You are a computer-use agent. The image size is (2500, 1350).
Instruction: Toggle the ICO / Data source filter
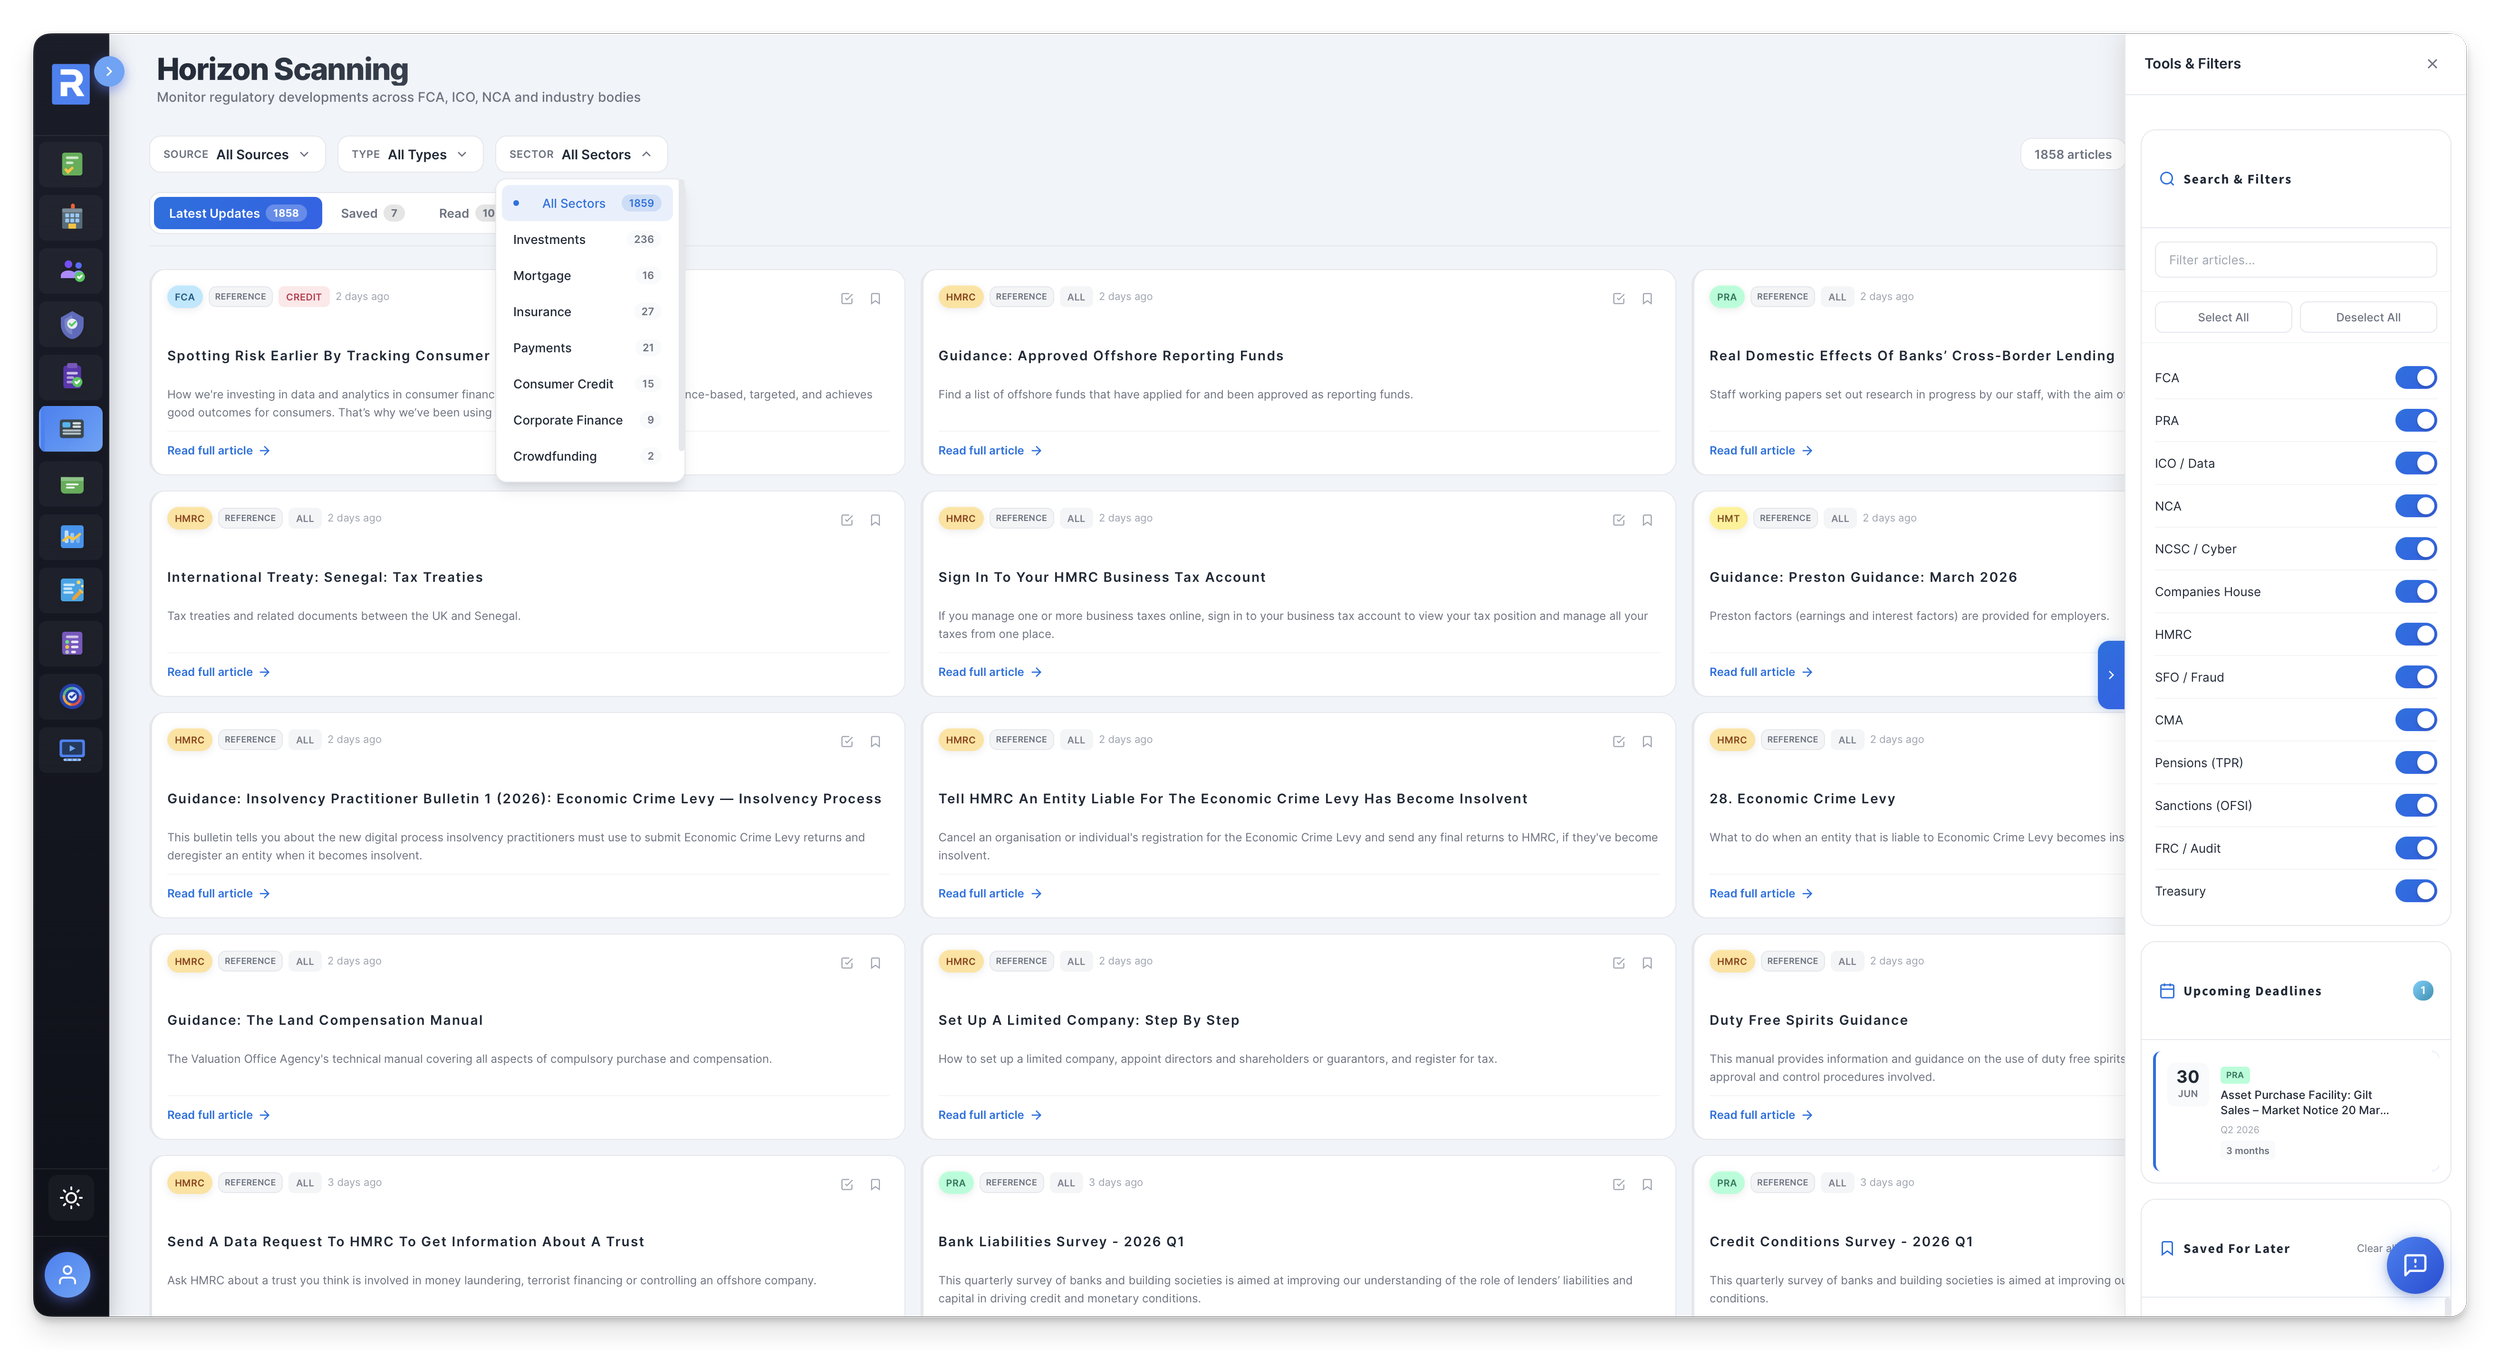[2415, 463]
